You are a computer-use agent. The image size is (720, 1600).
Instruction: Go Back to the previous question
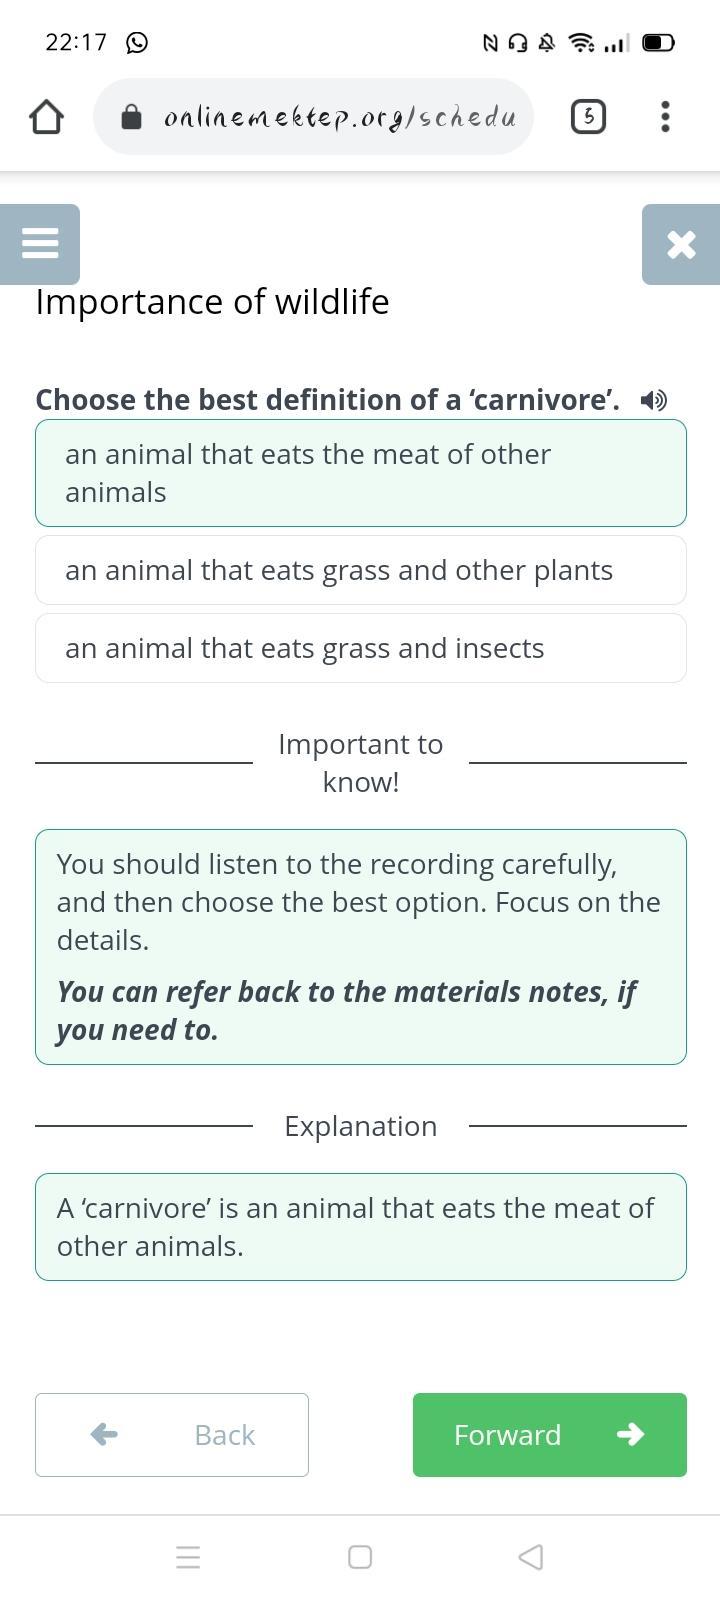(172, 1435)
